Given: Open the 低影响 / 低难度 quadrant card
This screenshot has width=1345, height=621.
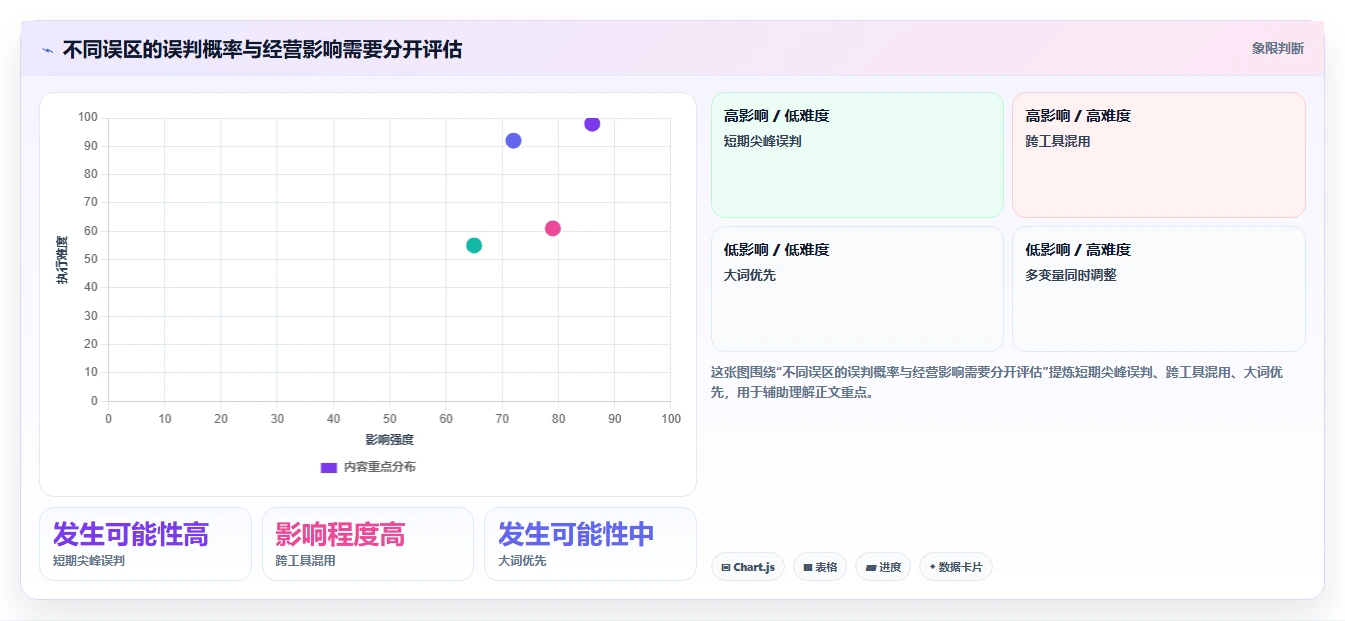Looking at the screenshot, I should coord(857,289).
